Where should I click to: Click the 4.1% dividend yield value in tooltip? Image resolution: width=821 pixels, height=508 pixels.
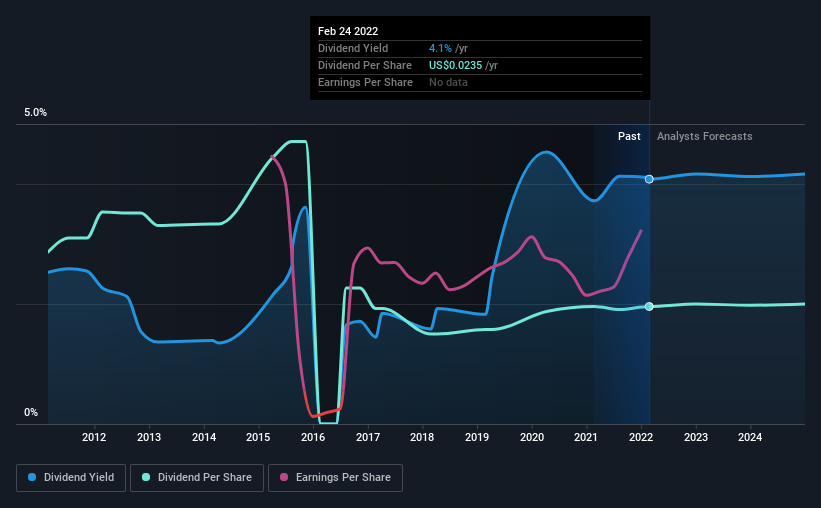pyautogui.click(x=440, y=48)
